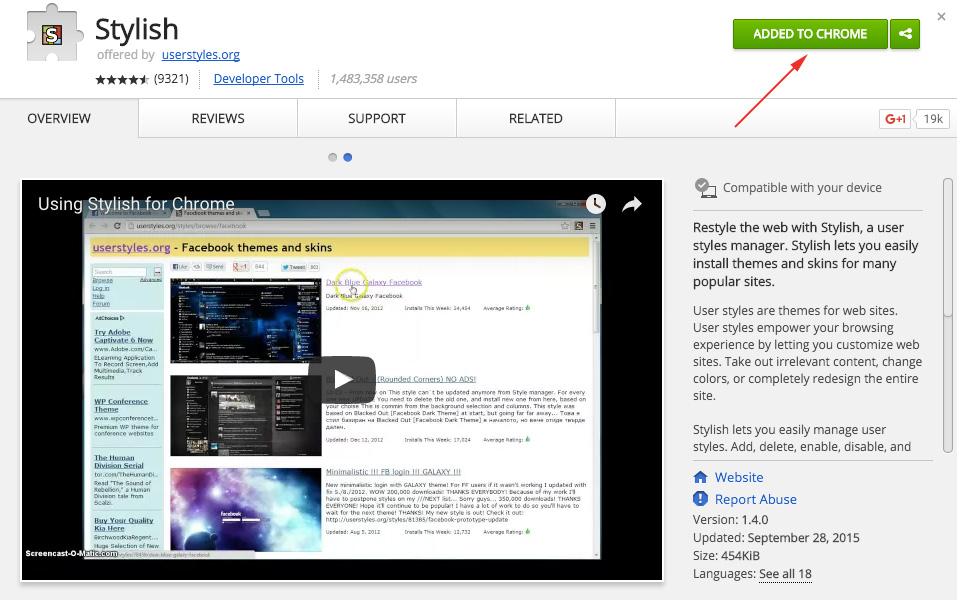Play the Using Stylish for Chrome video
957x600 pixels.
pos(342,379)
